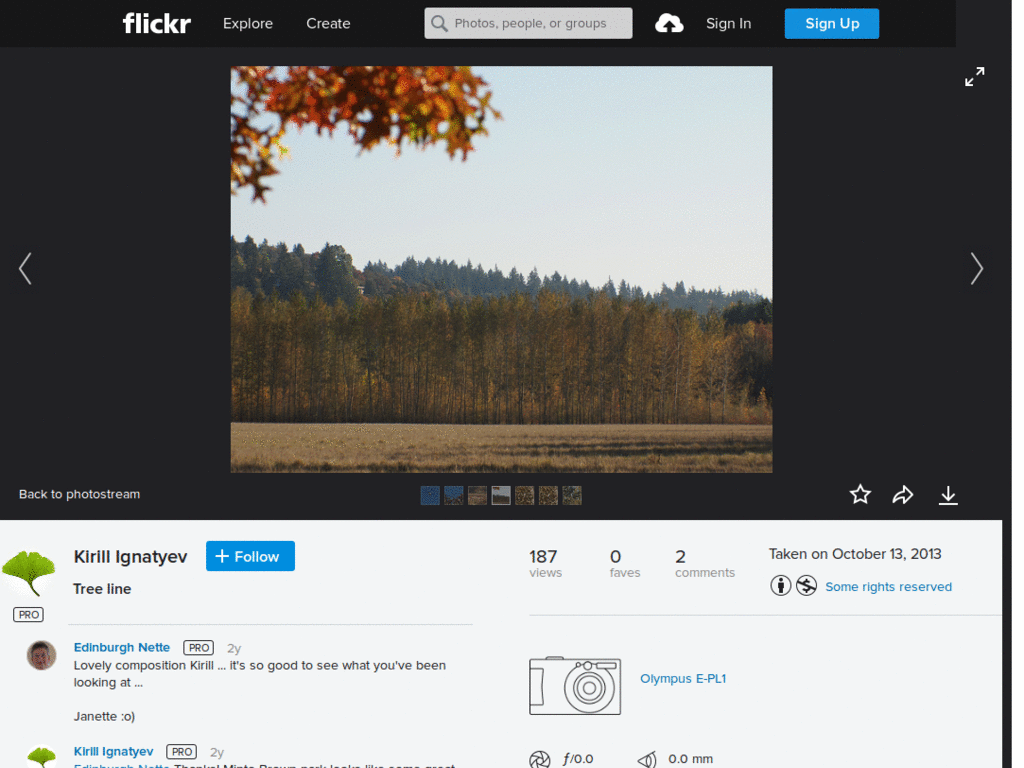Open the Olympus E-PL1 camera link
Screen dimensions: 1024x768
(682, 679)
